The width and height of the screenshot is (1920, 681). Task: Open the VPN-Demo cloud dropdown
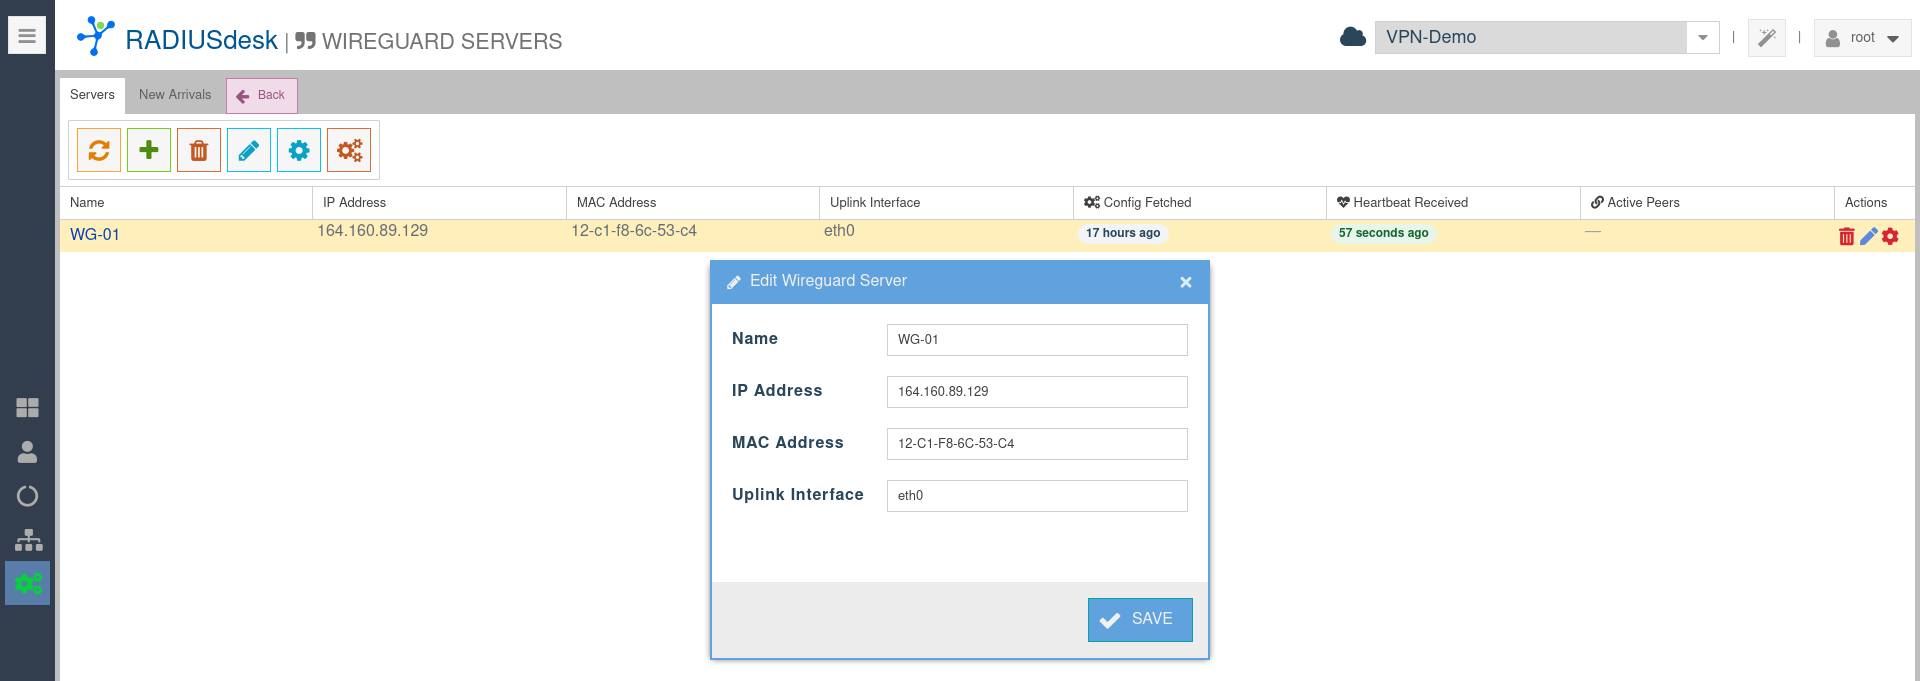pyautogui.click(x=1702, y=38)
